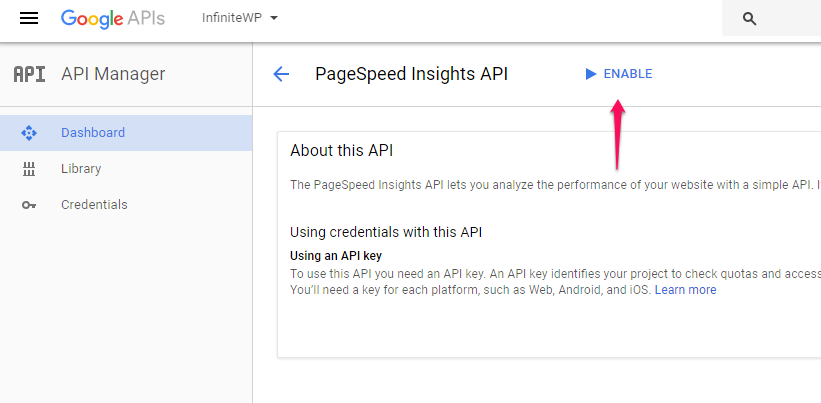The height and width of the screenshot is (403, 821).
Task: Click the API Manager logo icon
Action: tap(29, 74)
